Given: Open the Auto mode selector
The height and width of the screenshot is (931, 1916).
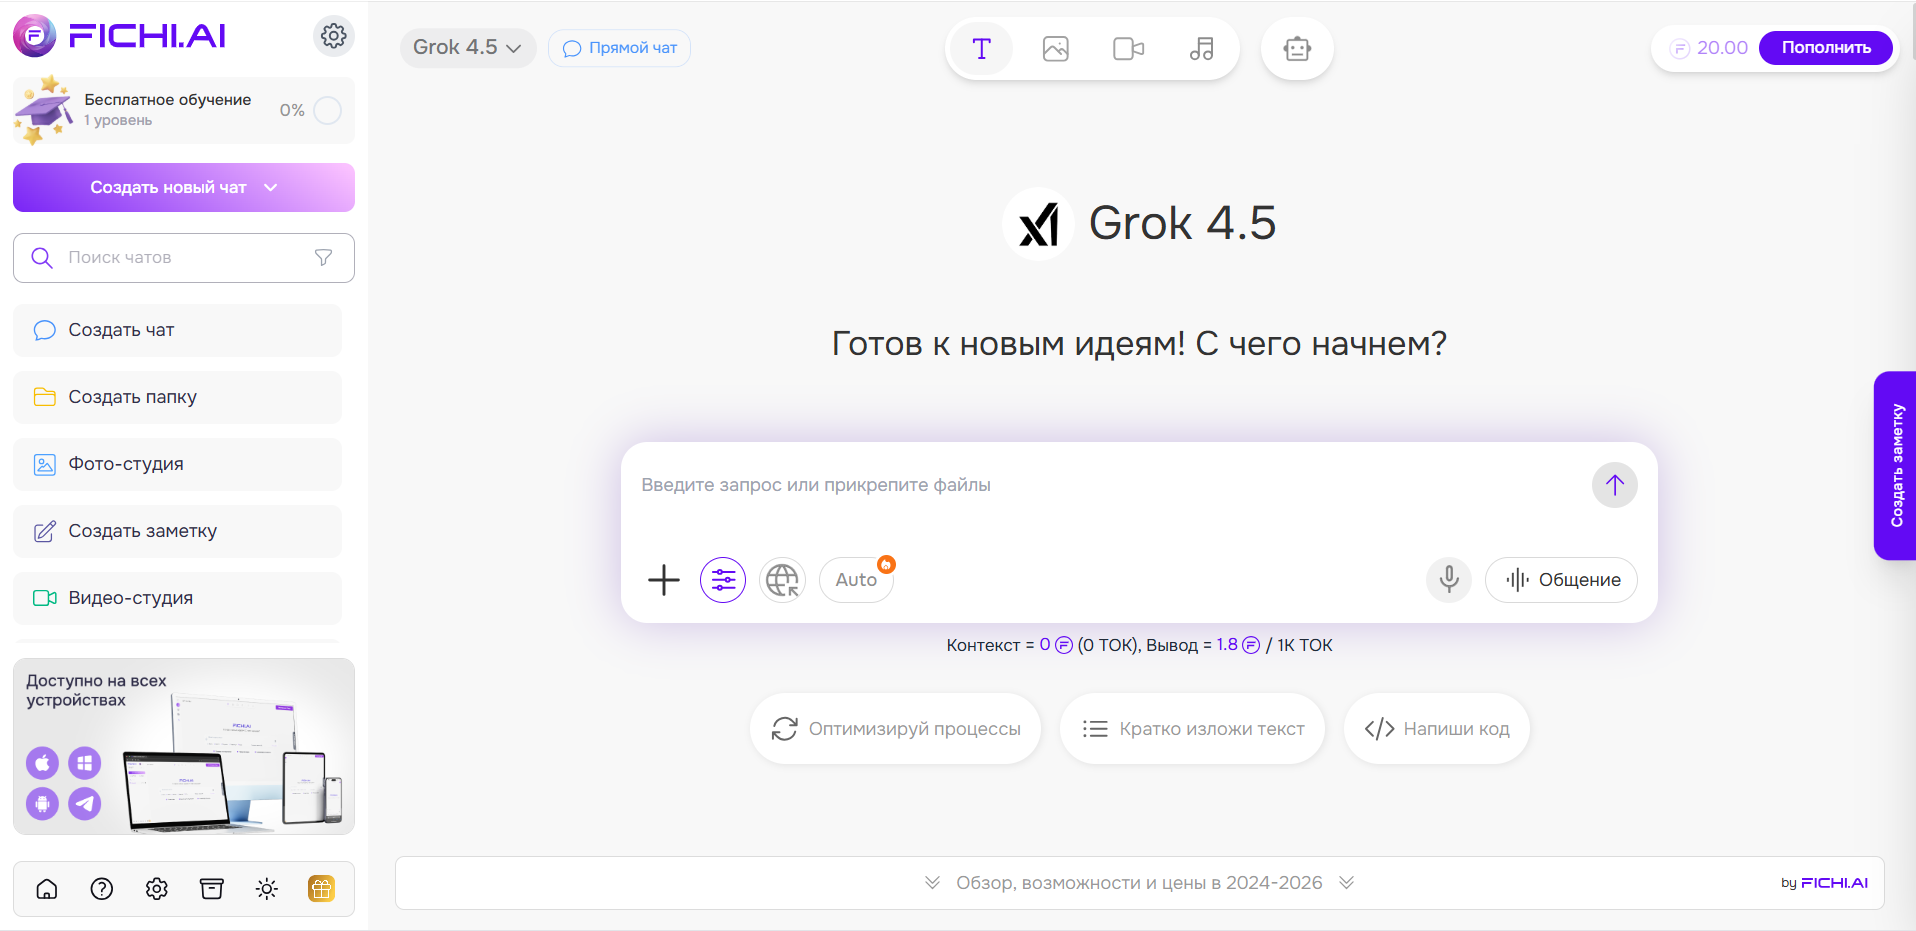Looking at the screenshot, I should [856, 580].
